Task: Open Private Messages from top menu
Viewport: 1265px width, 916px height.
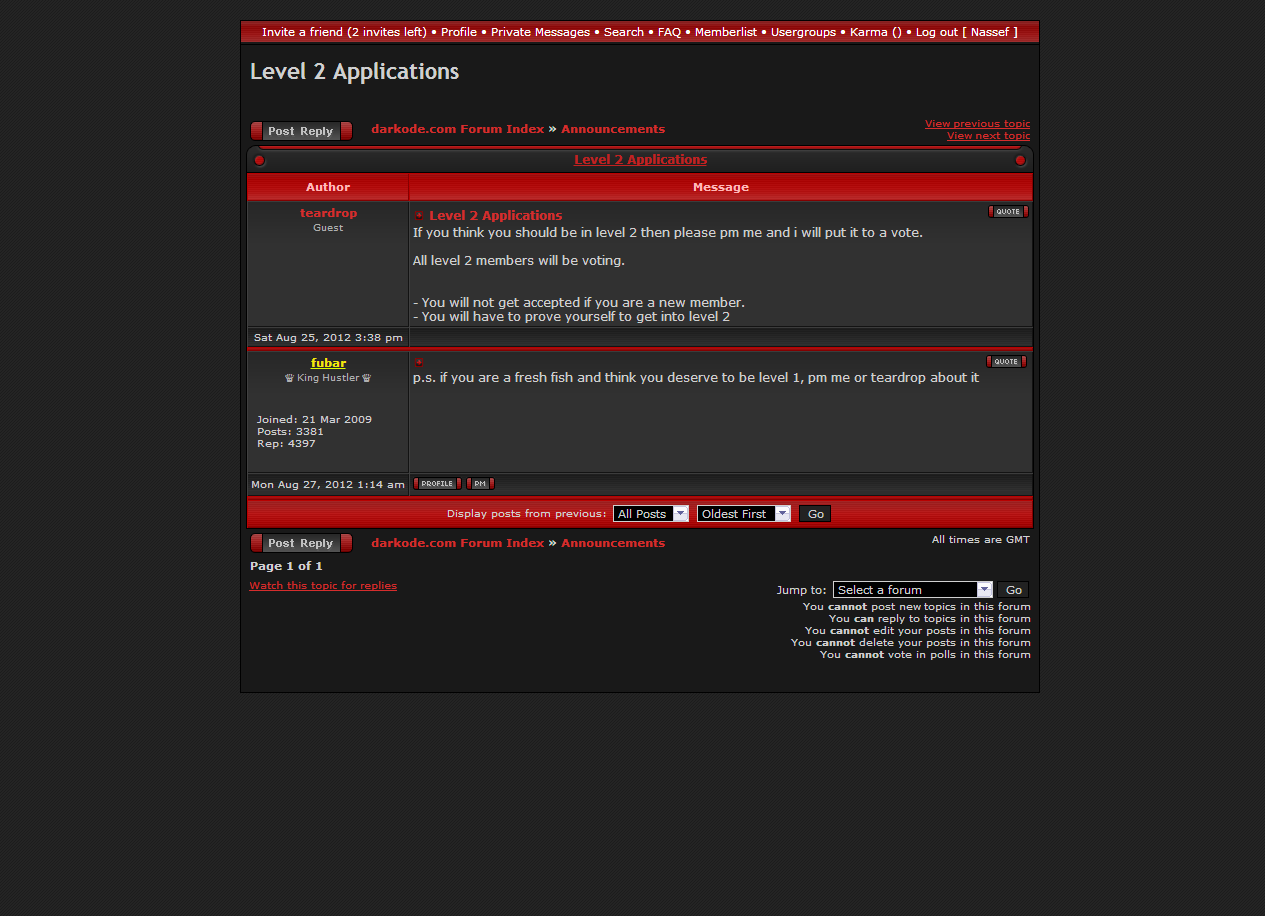Action: (540, 32)
